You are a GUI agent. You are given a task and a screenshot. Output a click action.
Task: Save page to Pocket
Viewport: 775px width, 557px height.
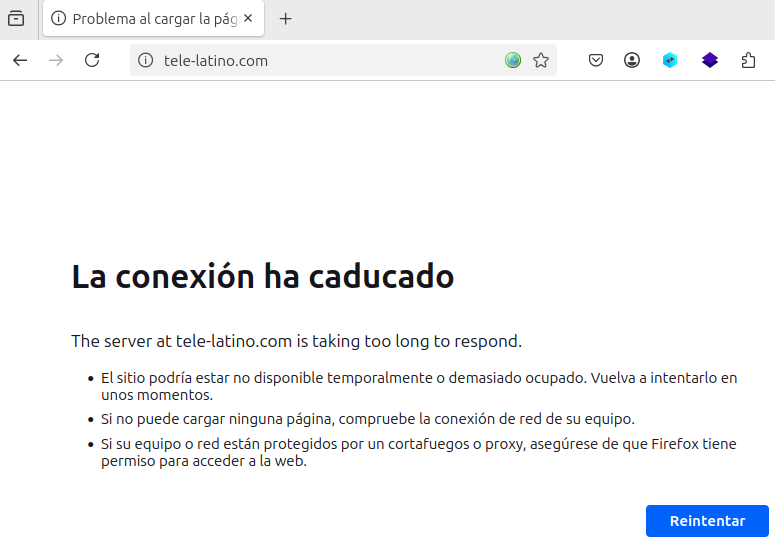coord(596,60)
